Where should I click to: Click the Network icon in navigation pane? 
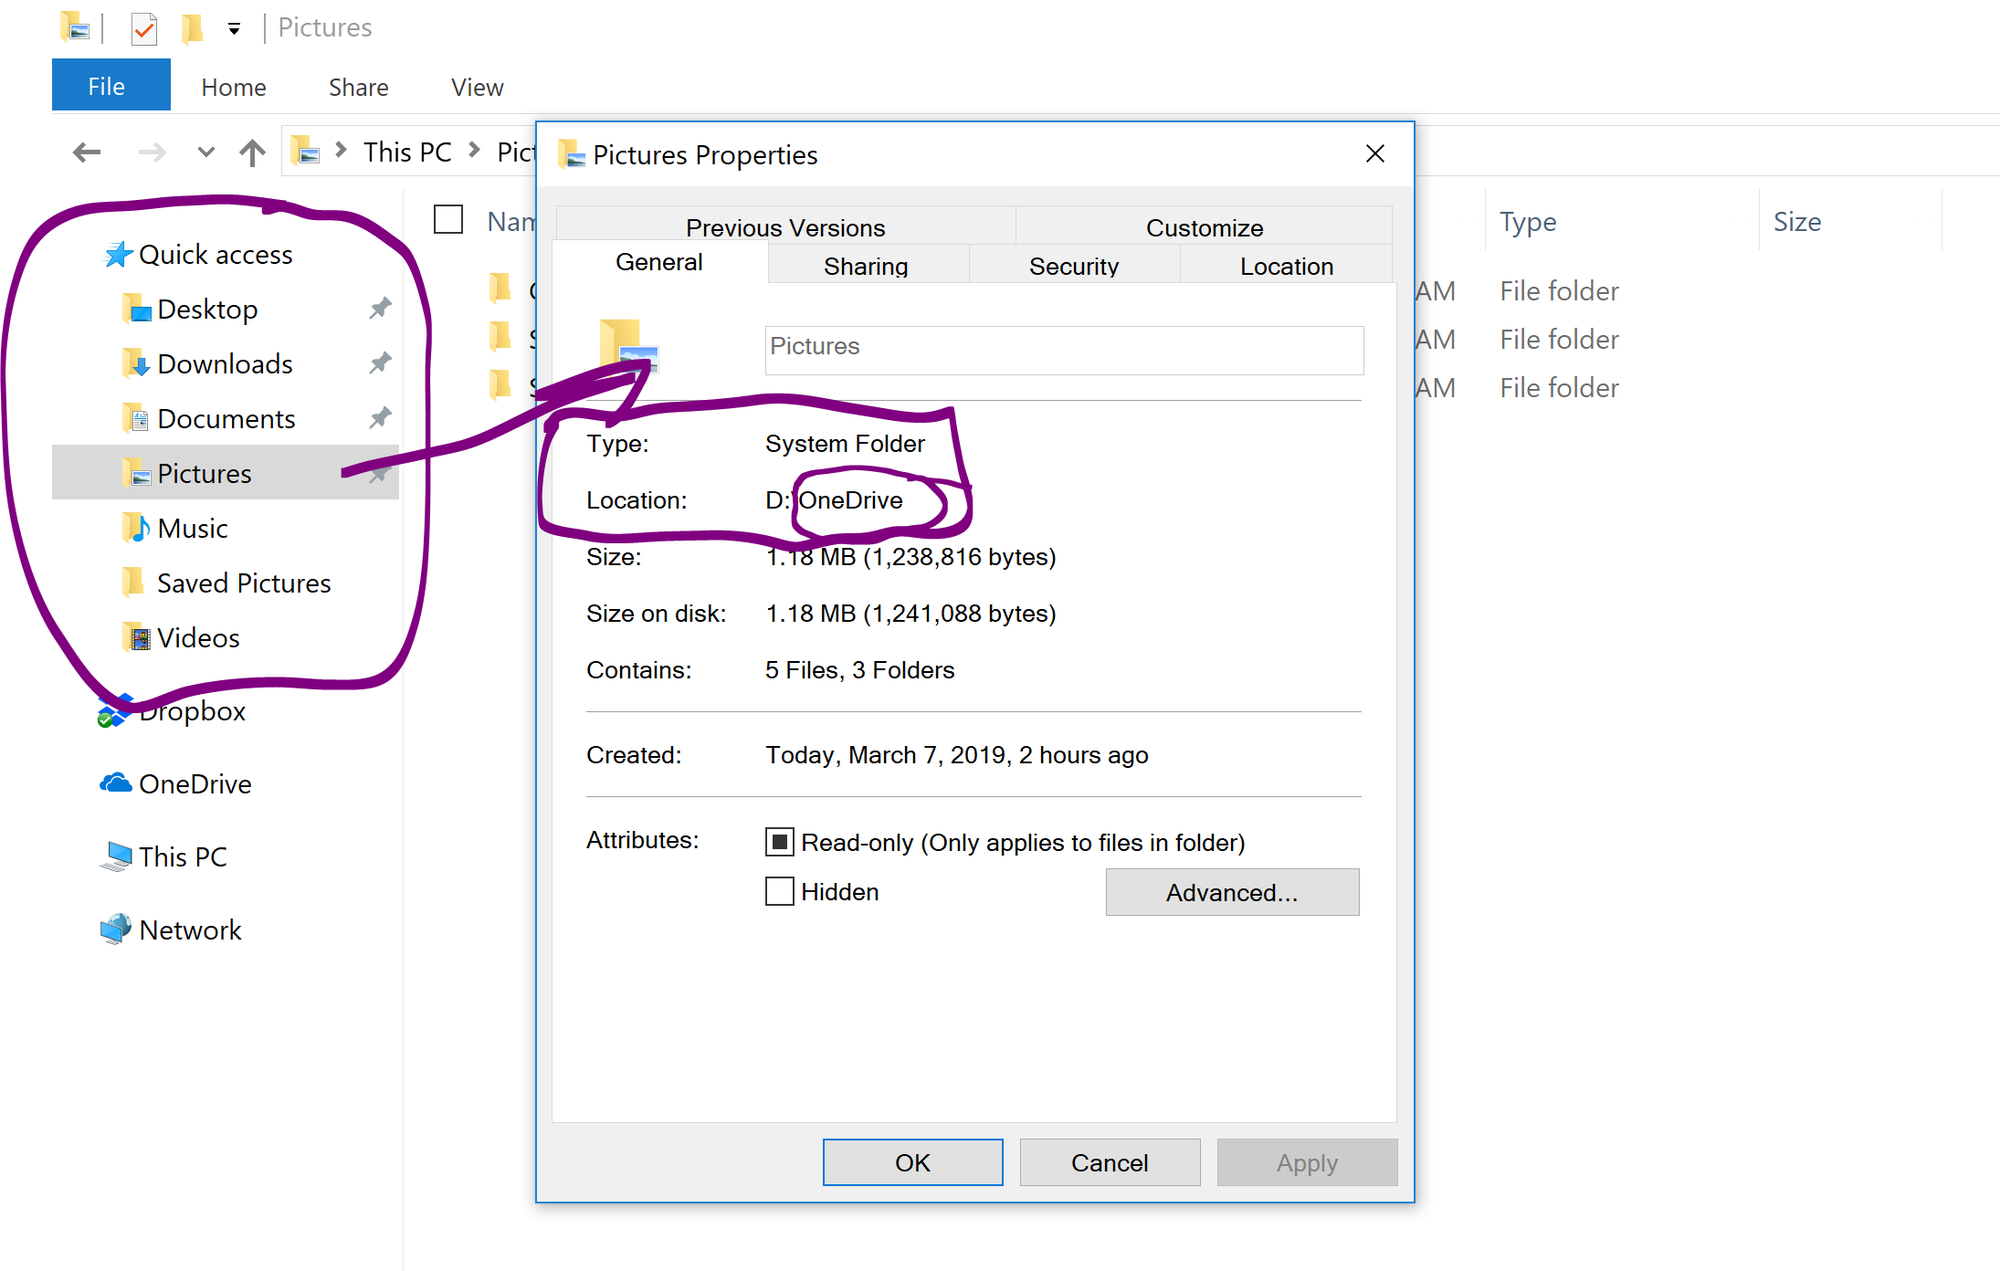click(116, 929)
